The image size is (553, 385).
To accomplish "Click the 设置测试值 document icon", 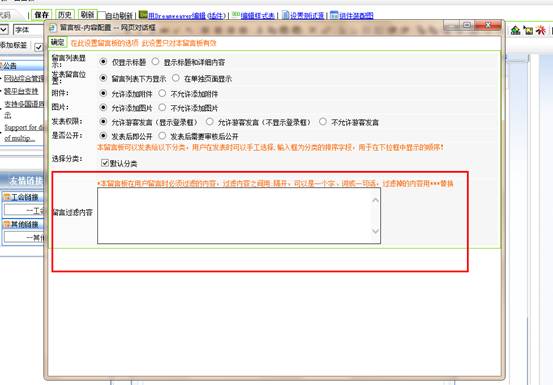I will pos(285,15).
